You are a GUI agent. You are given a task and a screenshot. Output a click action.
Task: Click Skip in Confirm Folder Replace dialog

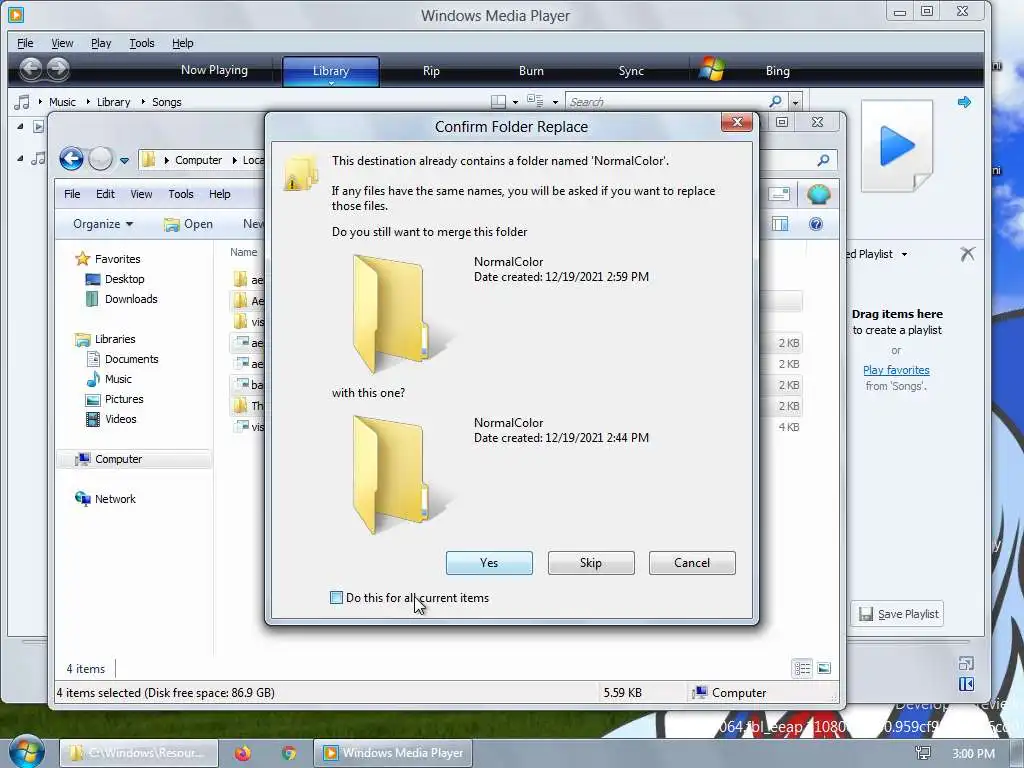tap(591, 563)
